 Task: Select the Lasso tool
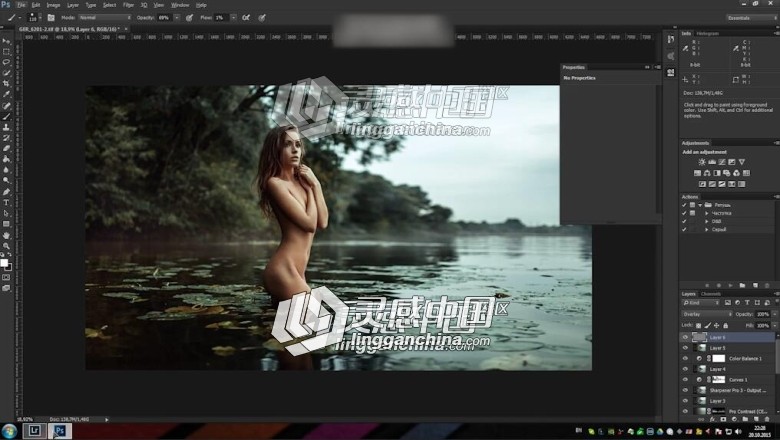6,62
